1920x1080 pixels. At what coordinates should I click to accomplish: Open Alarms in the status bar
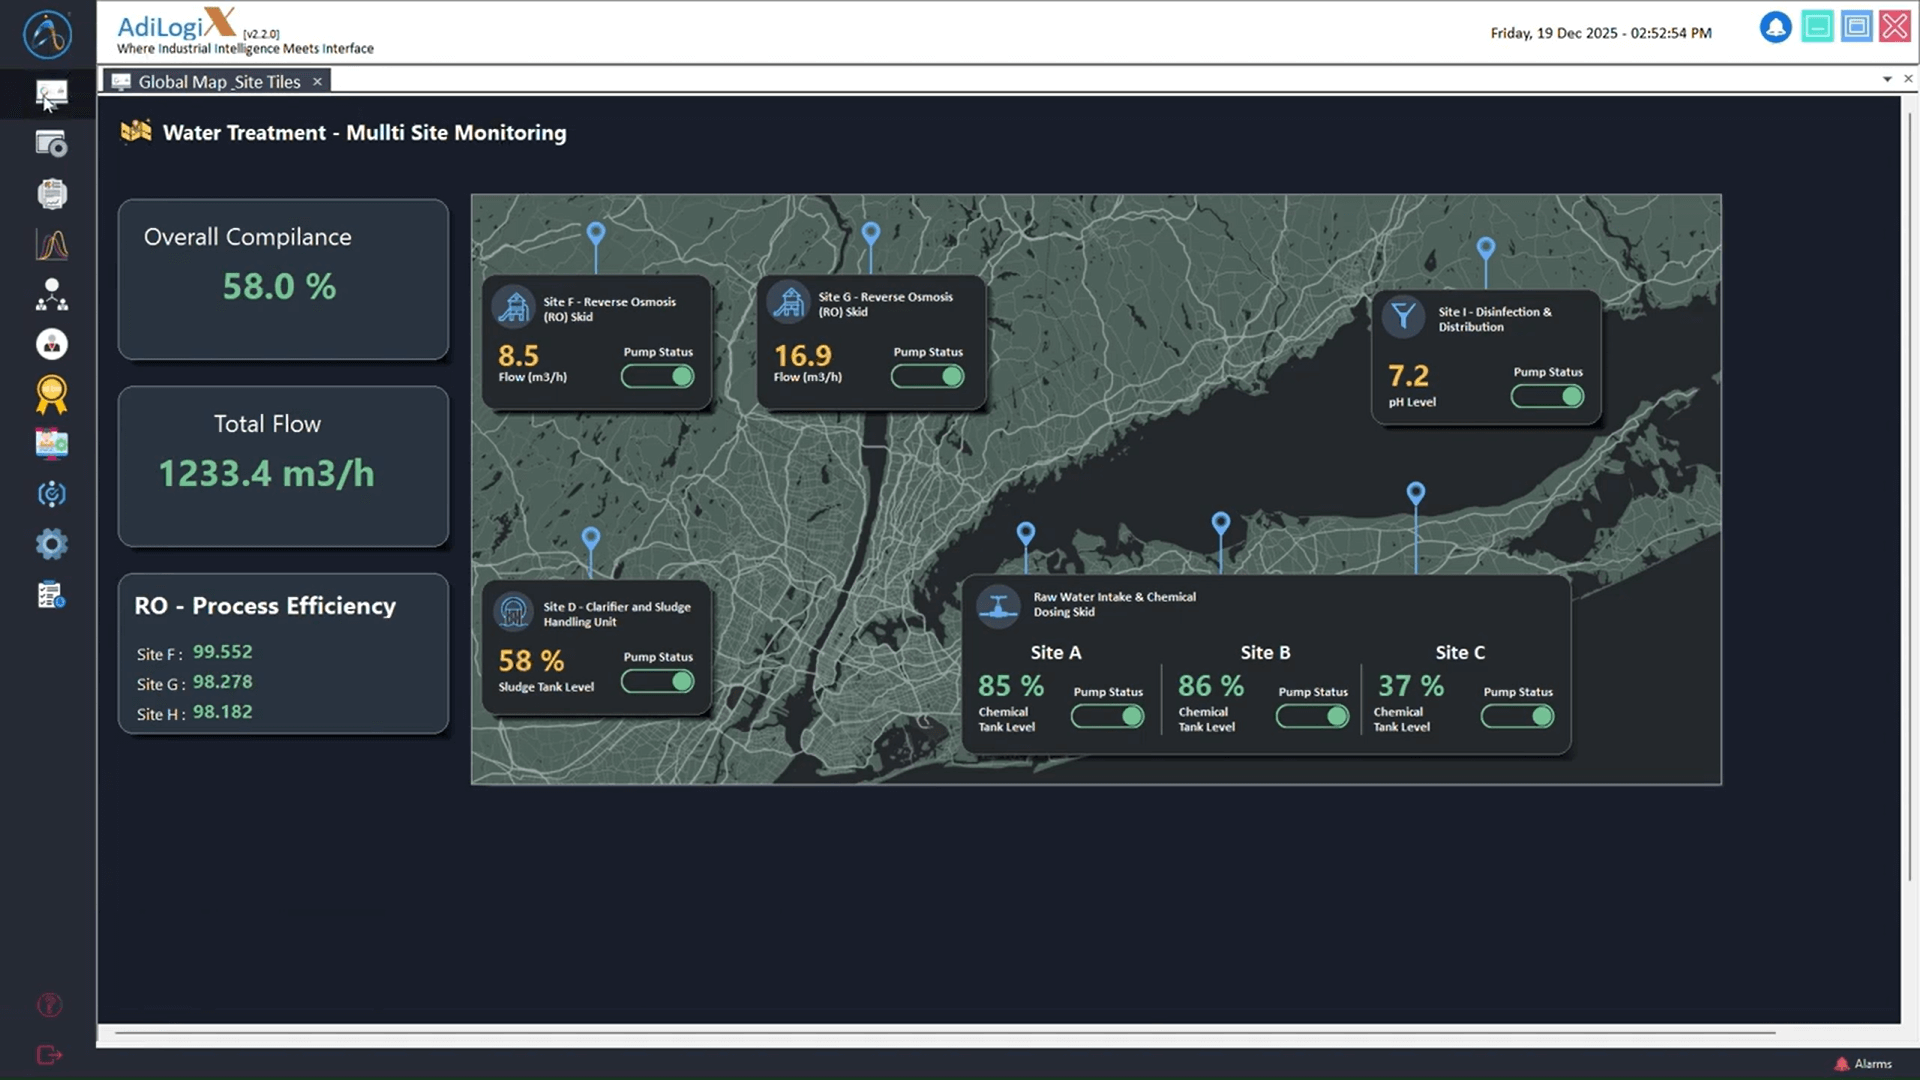pos(1864,1064)
